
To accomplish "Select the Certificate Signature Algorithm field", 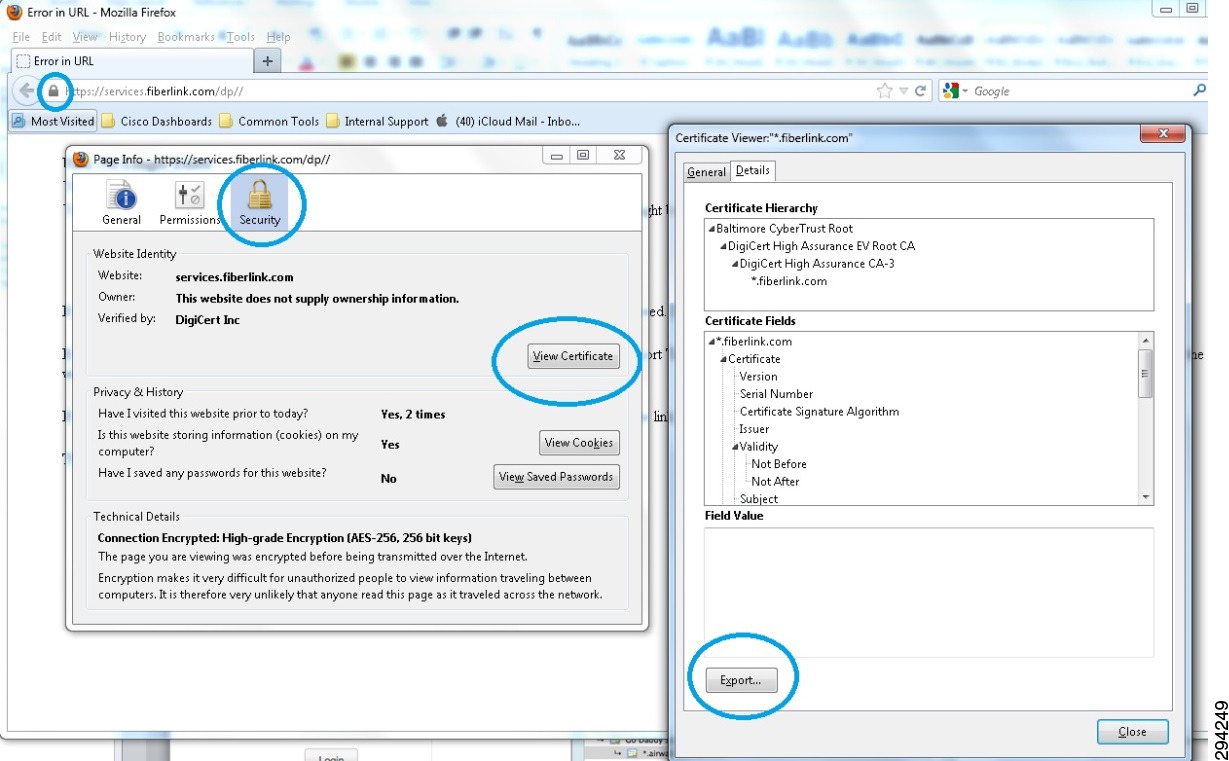I will pyautogui.click(x=819, y=412).
